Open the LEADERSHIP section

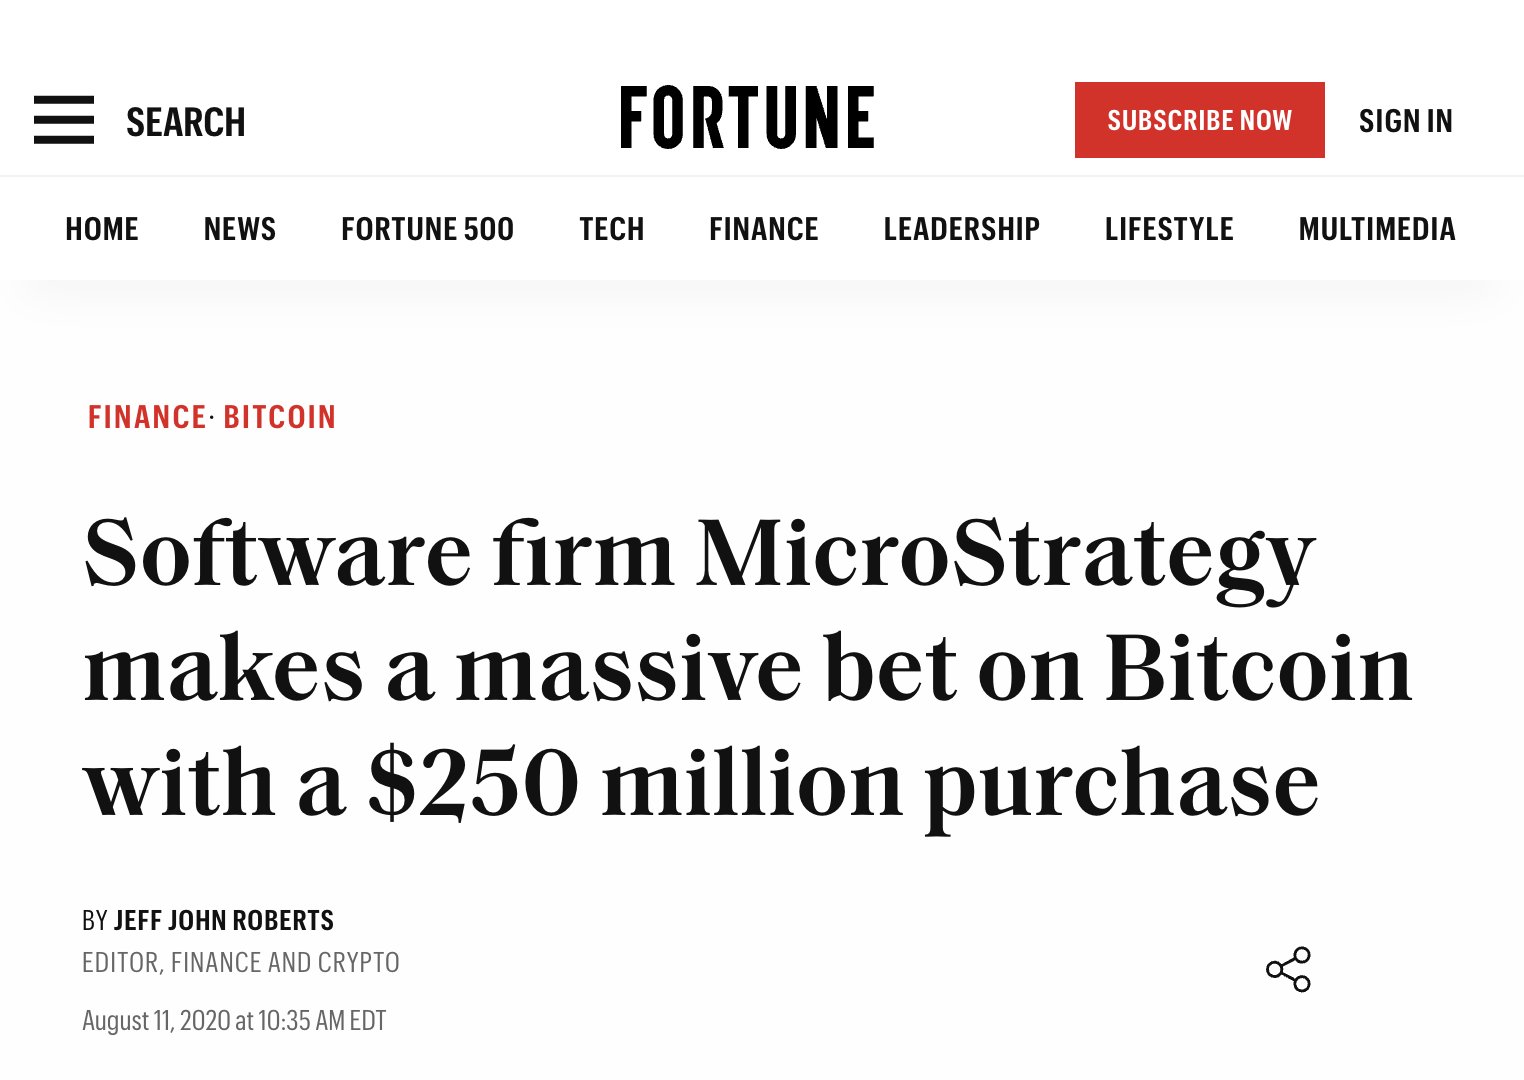(962, 229)
